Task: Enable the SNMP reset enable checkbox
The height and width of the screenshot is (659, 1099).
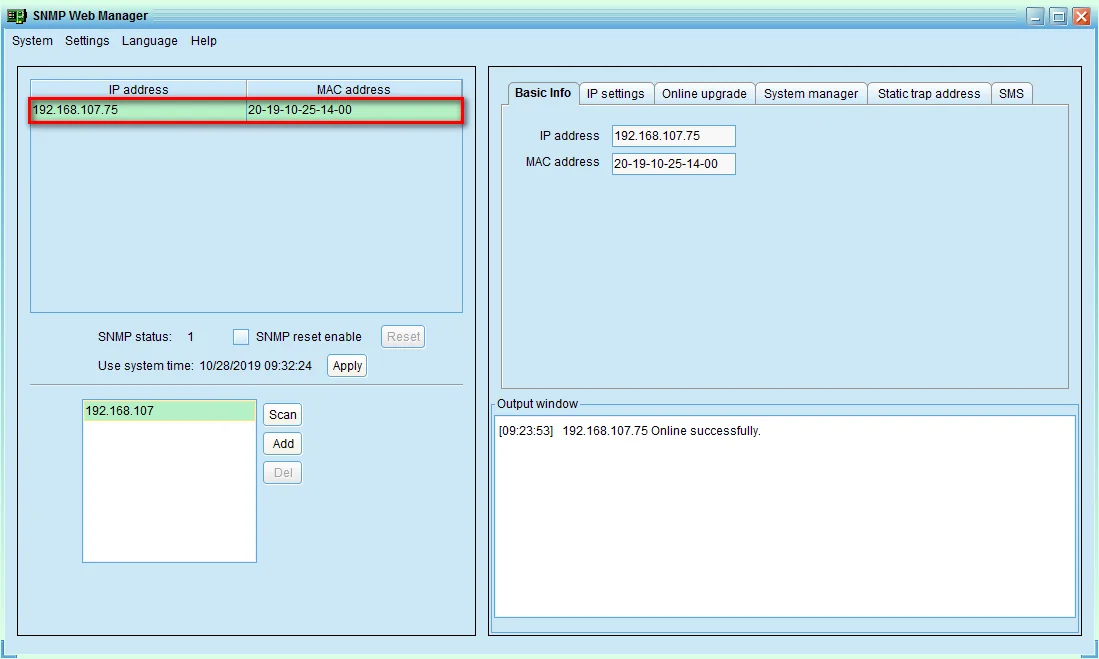Action: 240,337
